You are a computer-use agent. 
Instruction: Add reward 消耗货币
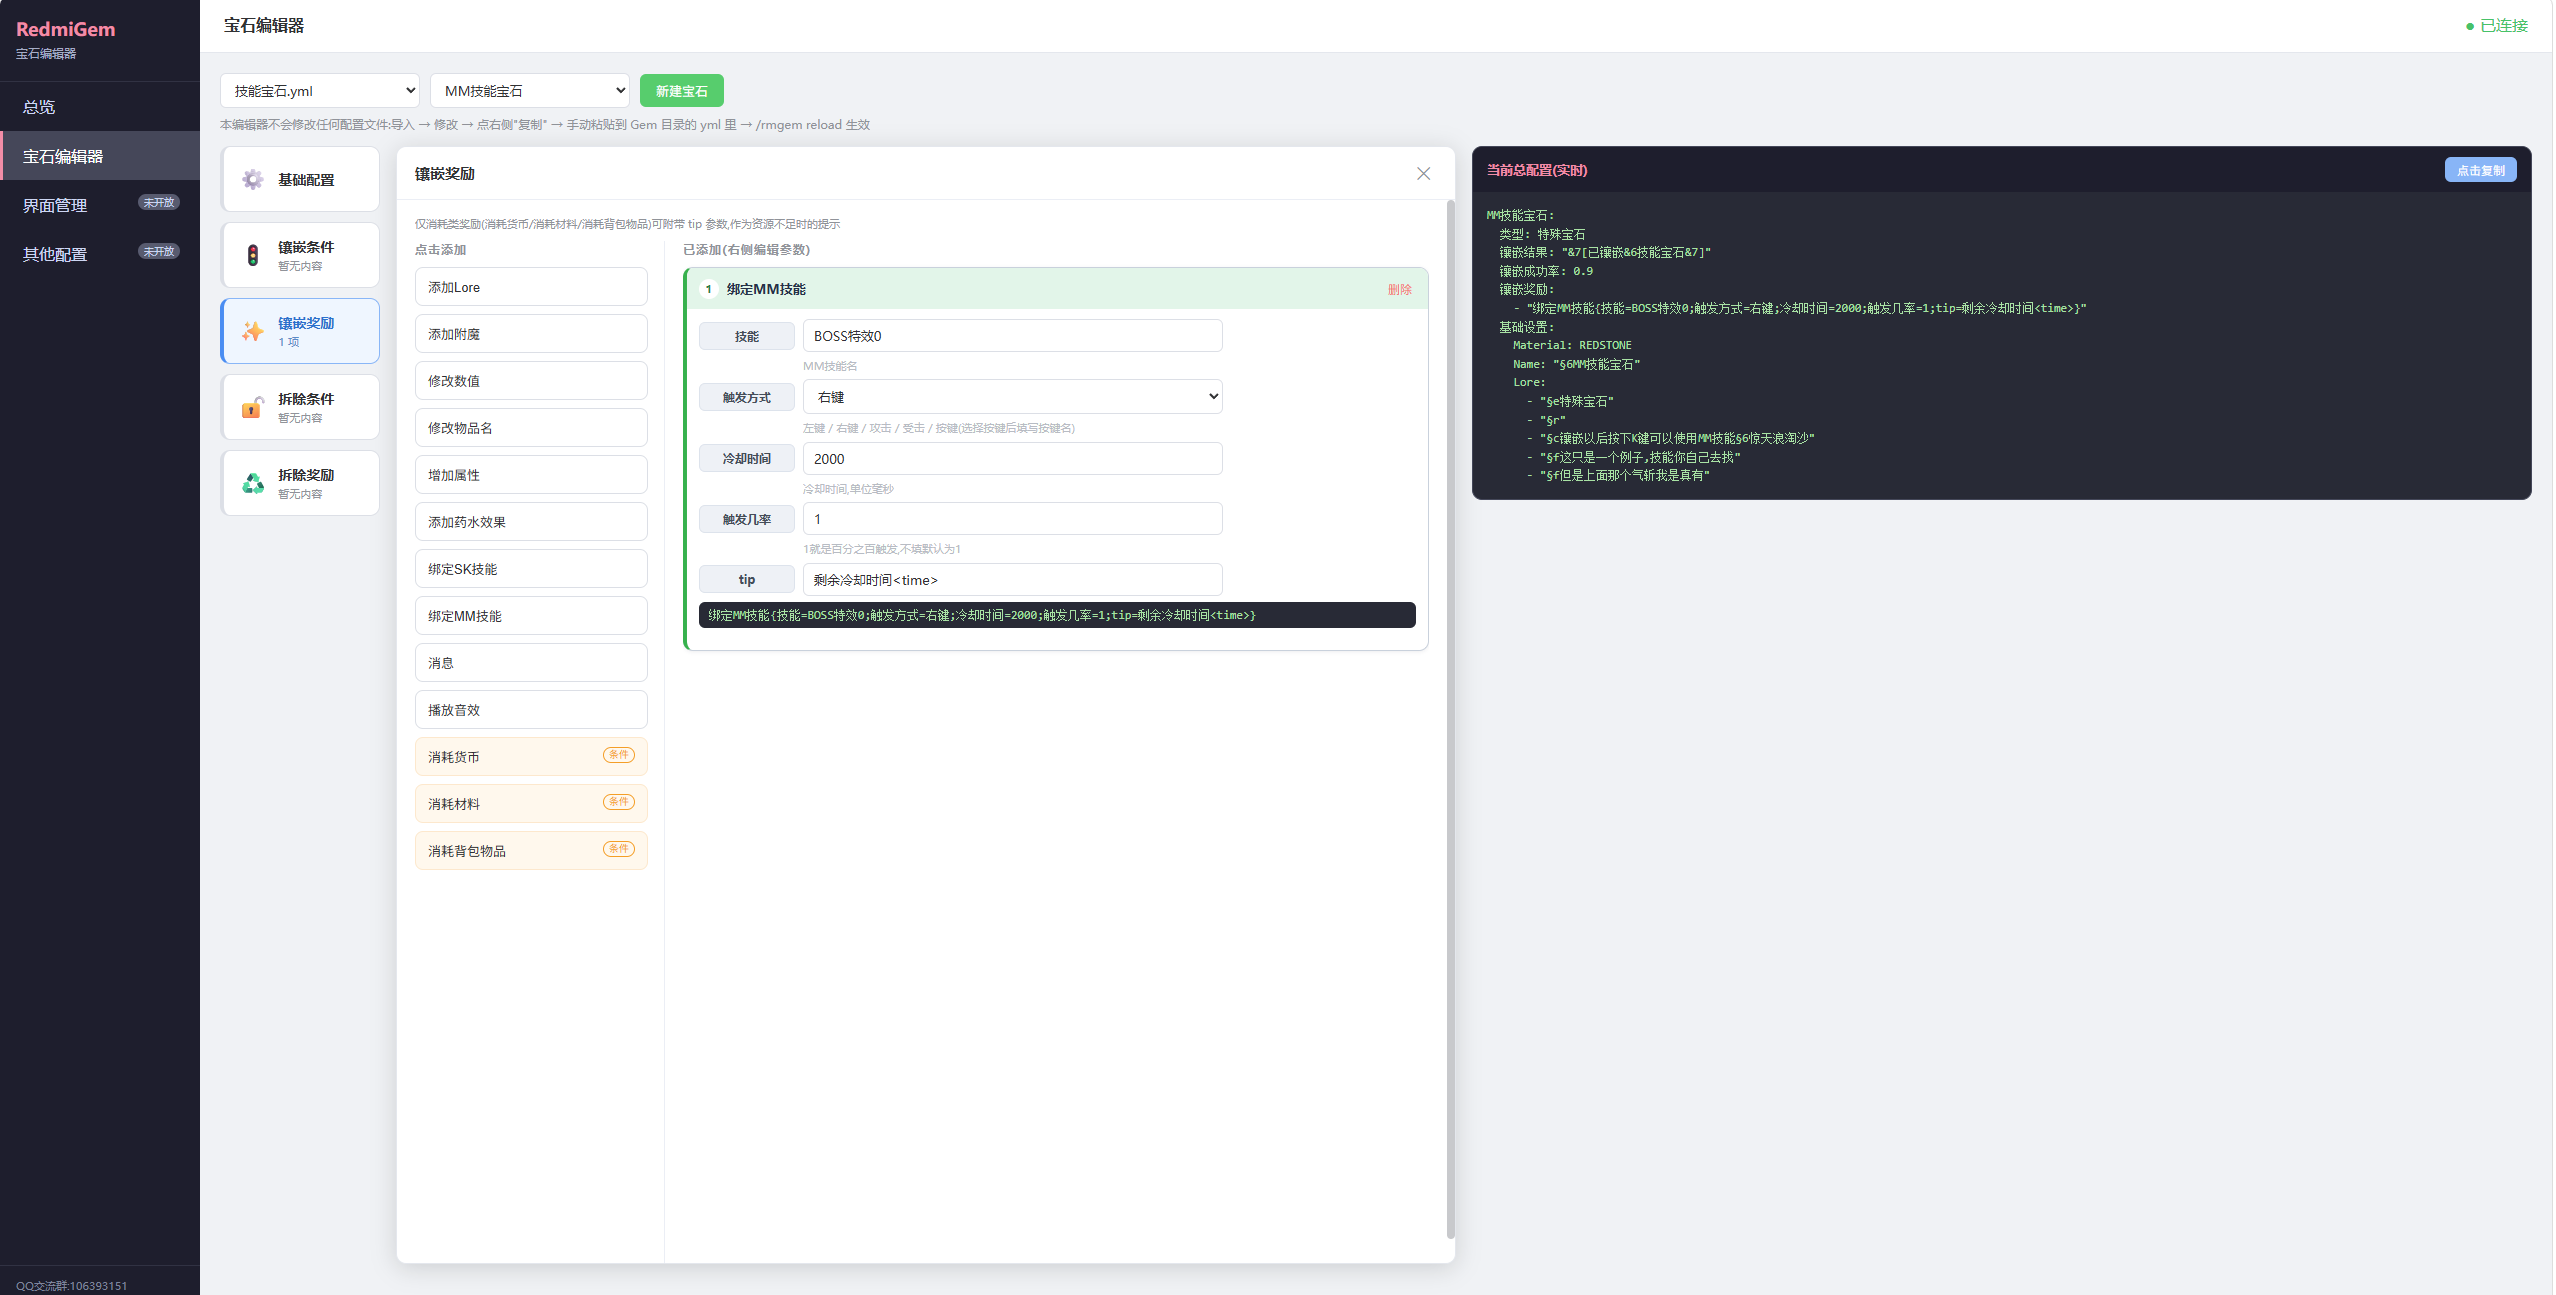coord(531,757)
